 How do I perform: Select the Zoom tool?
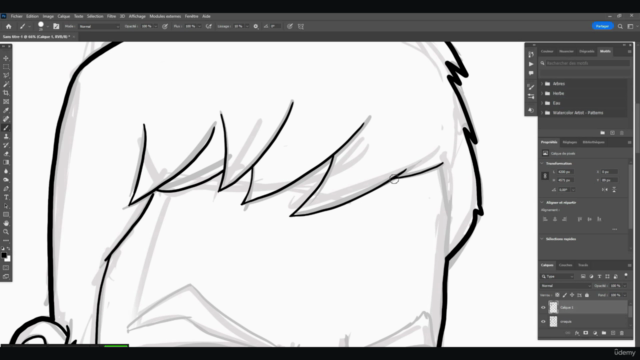(x=6, y=232)
